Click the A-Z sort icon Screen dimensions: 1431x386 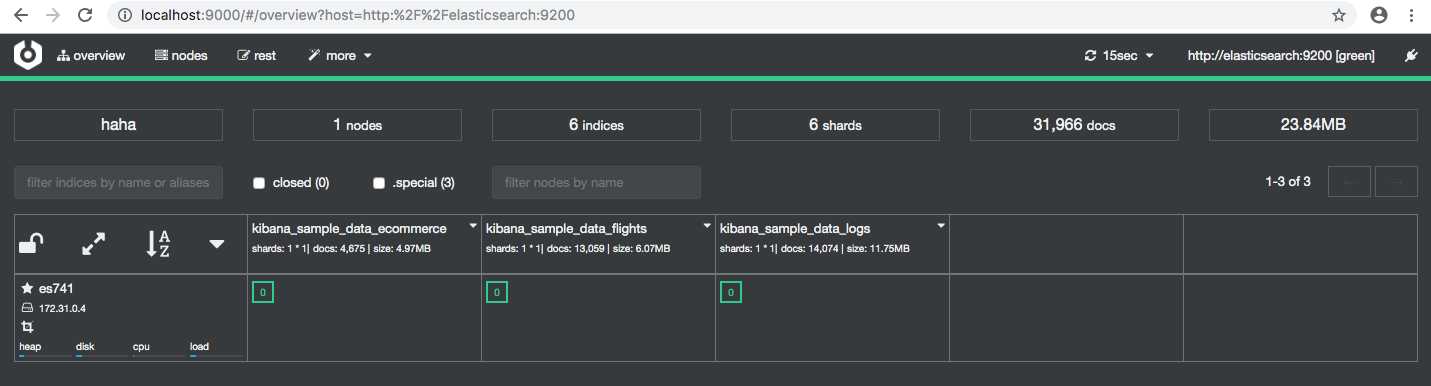pyautogui.click(x=158, y=243)
